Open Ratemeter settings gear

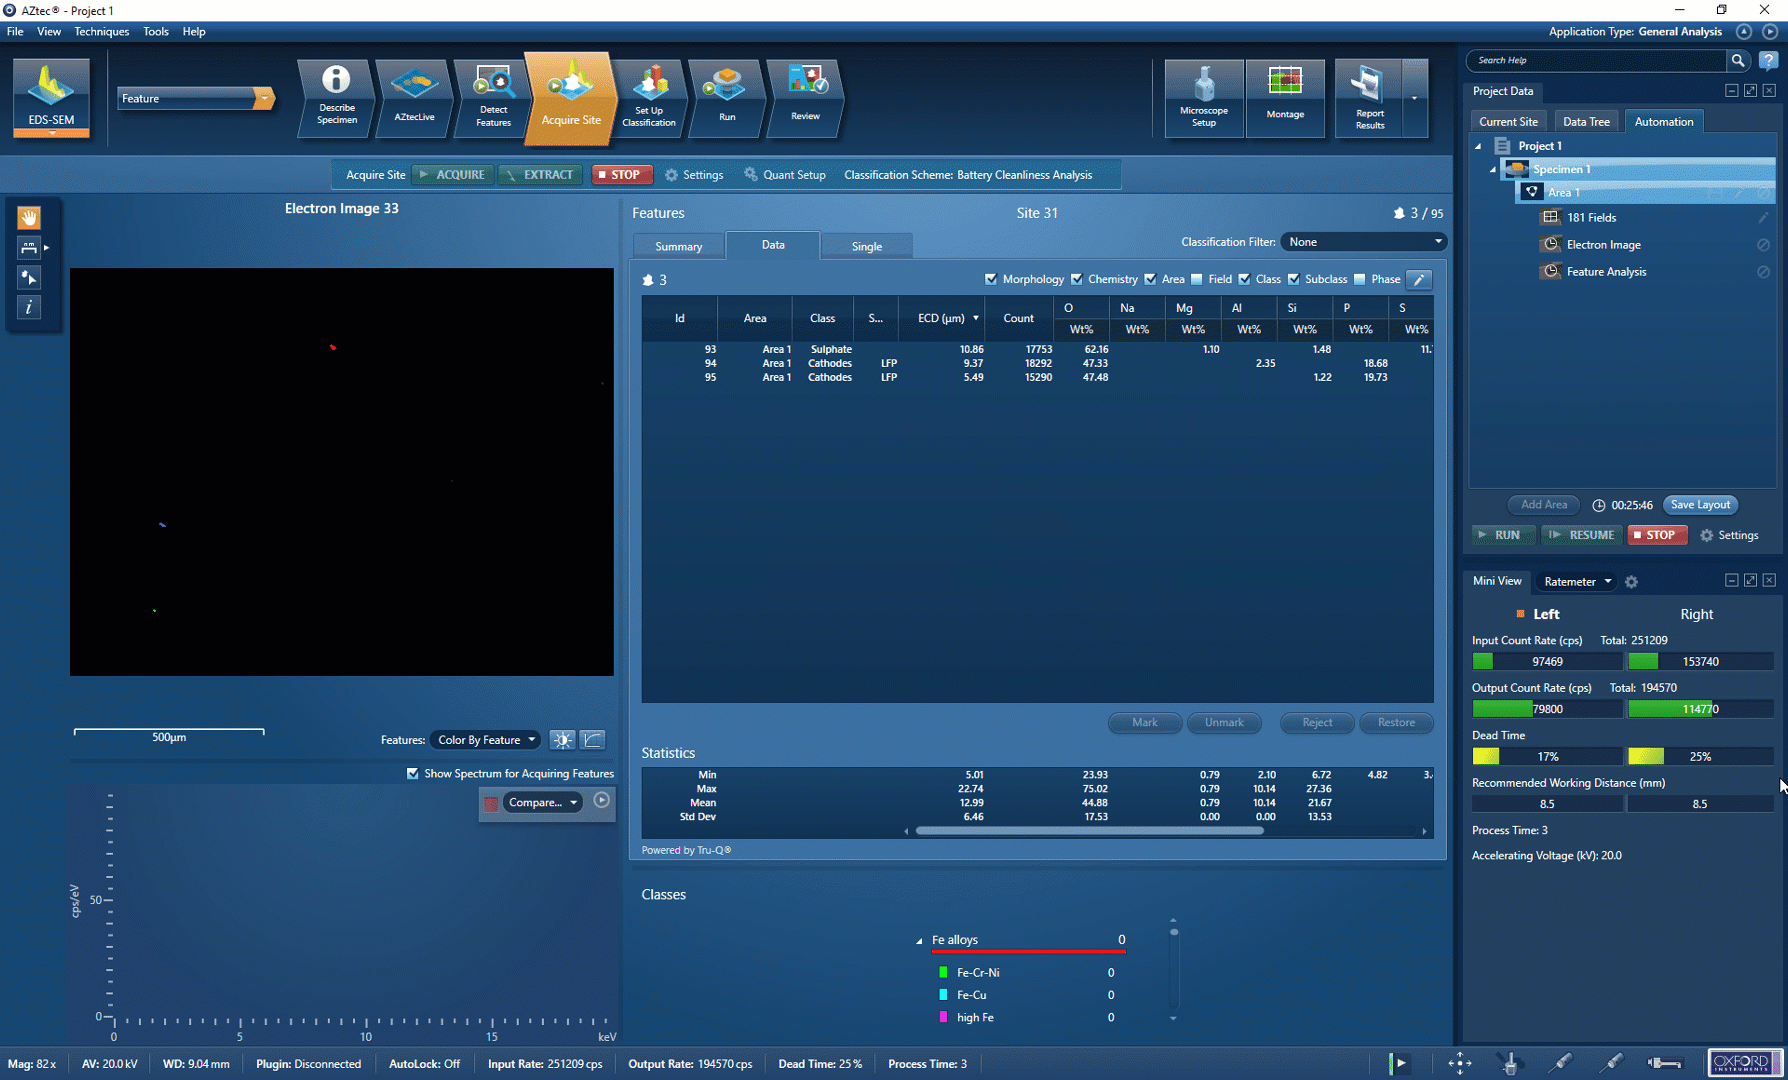1631,582
